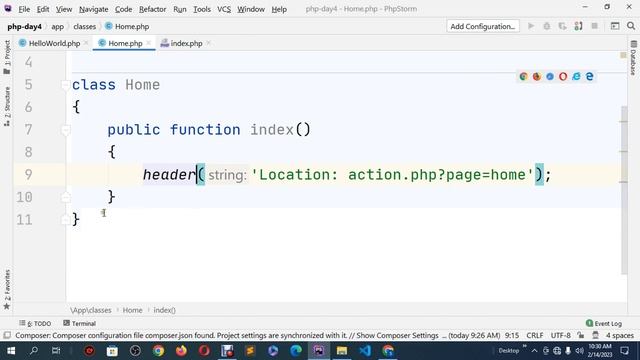Open in Edge from the editor browser bar
Viewport: 640px width, 360px height.
point(589,76)
